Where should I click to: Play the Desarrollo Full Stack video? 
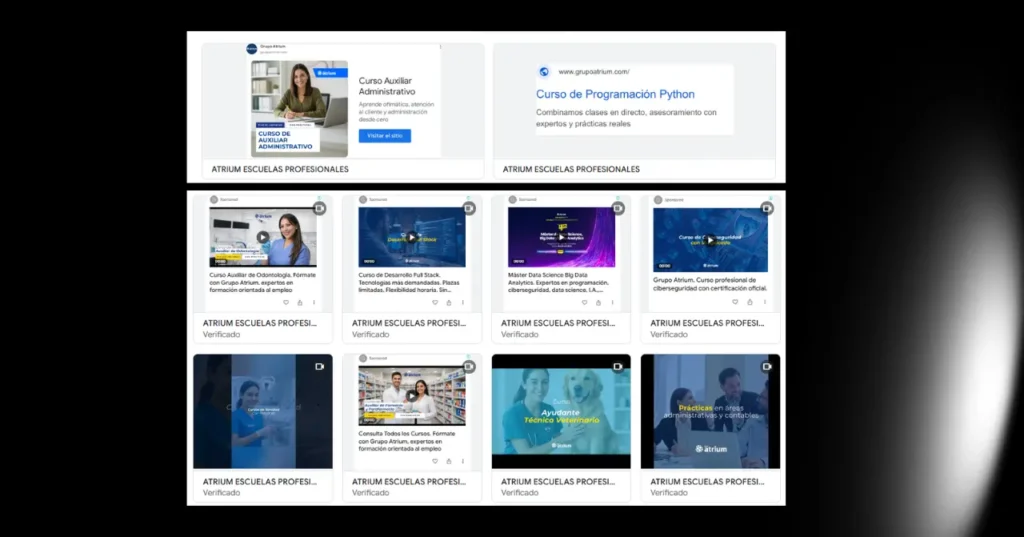tap(411, 237)
